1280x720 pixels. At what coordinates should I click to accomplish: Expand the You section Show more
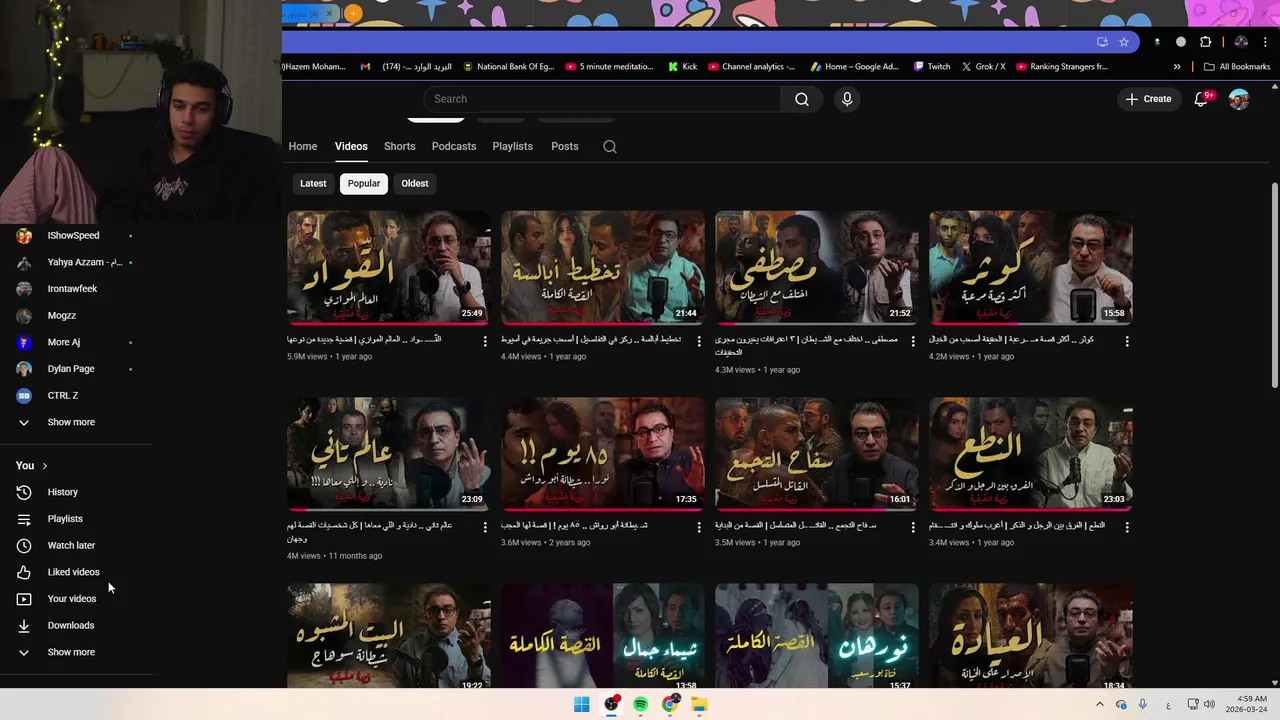pyautogui.click(x=71, y=652)
